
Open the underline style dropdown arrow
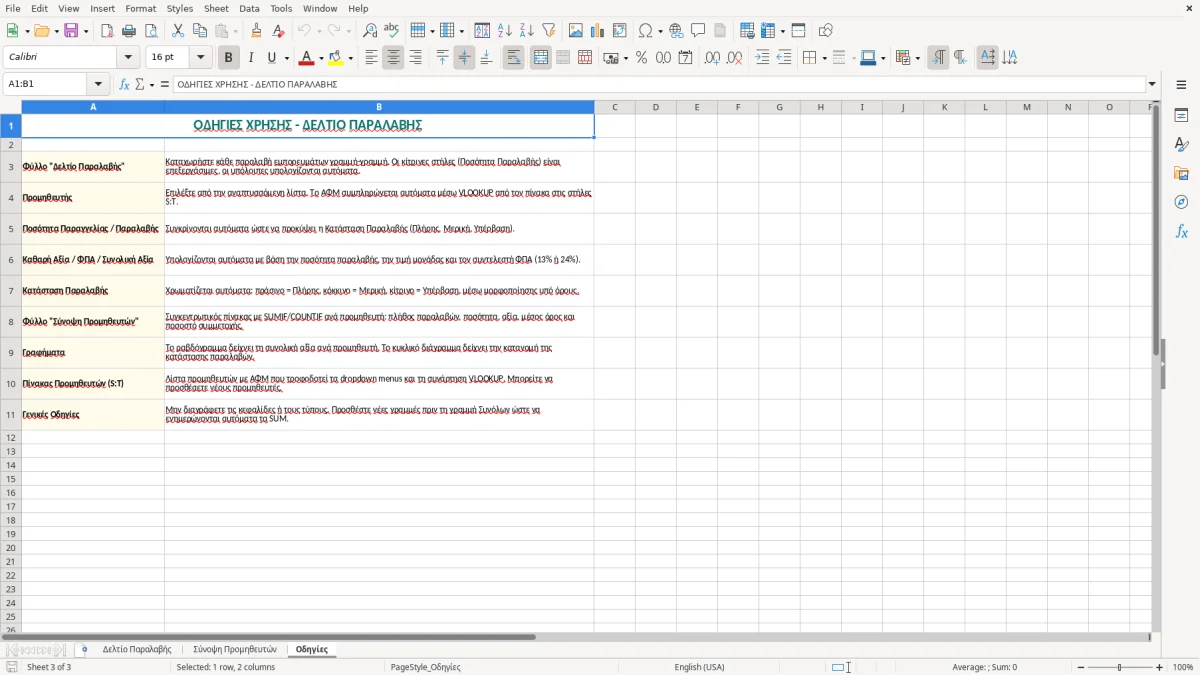coord(286,58)
